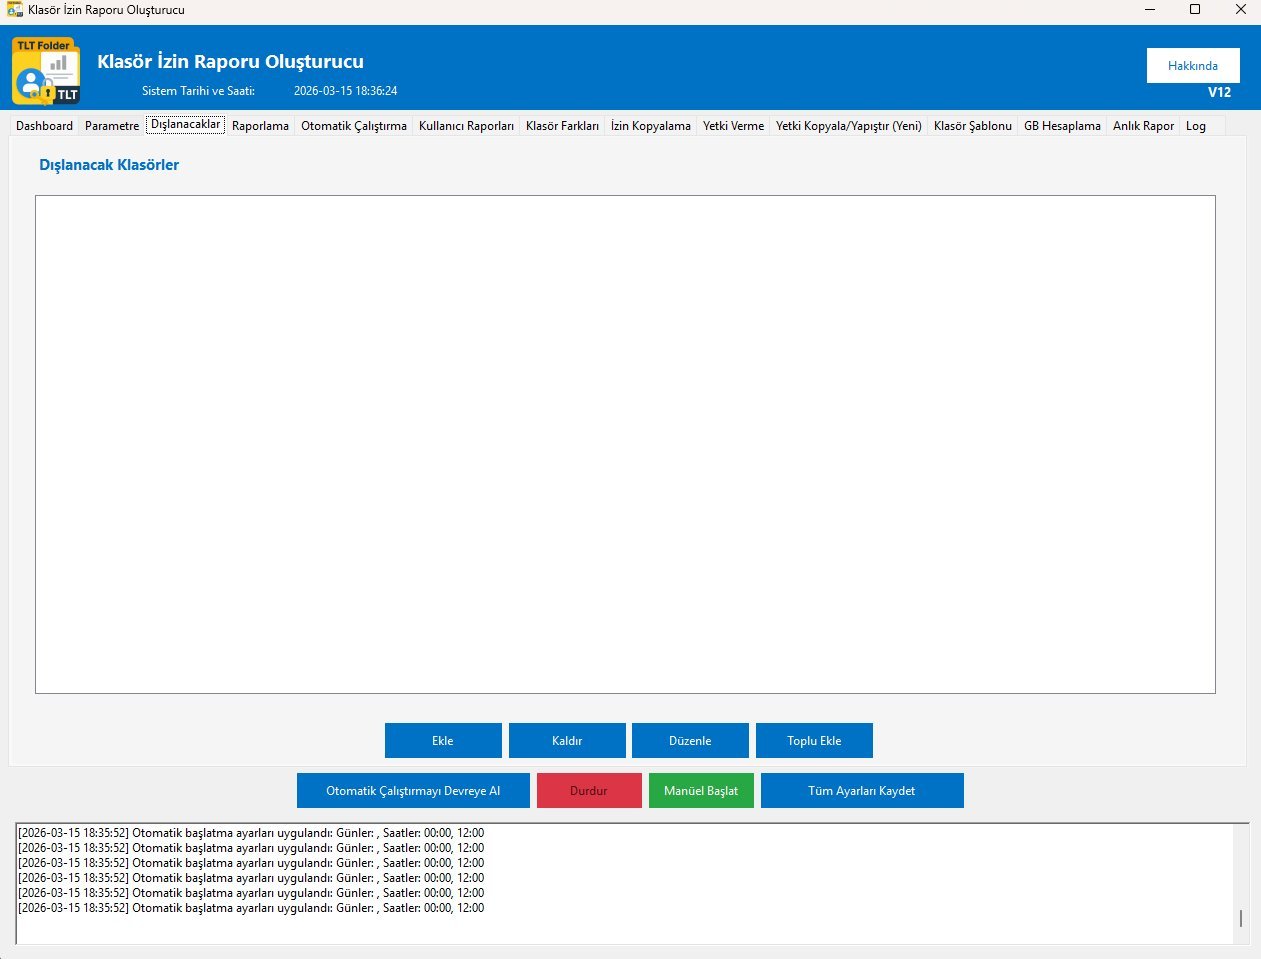The width and height of the screenshot is (1261, 959).
Task: Open the Hakkında about dialog
Action: [x=1192, y=66]
